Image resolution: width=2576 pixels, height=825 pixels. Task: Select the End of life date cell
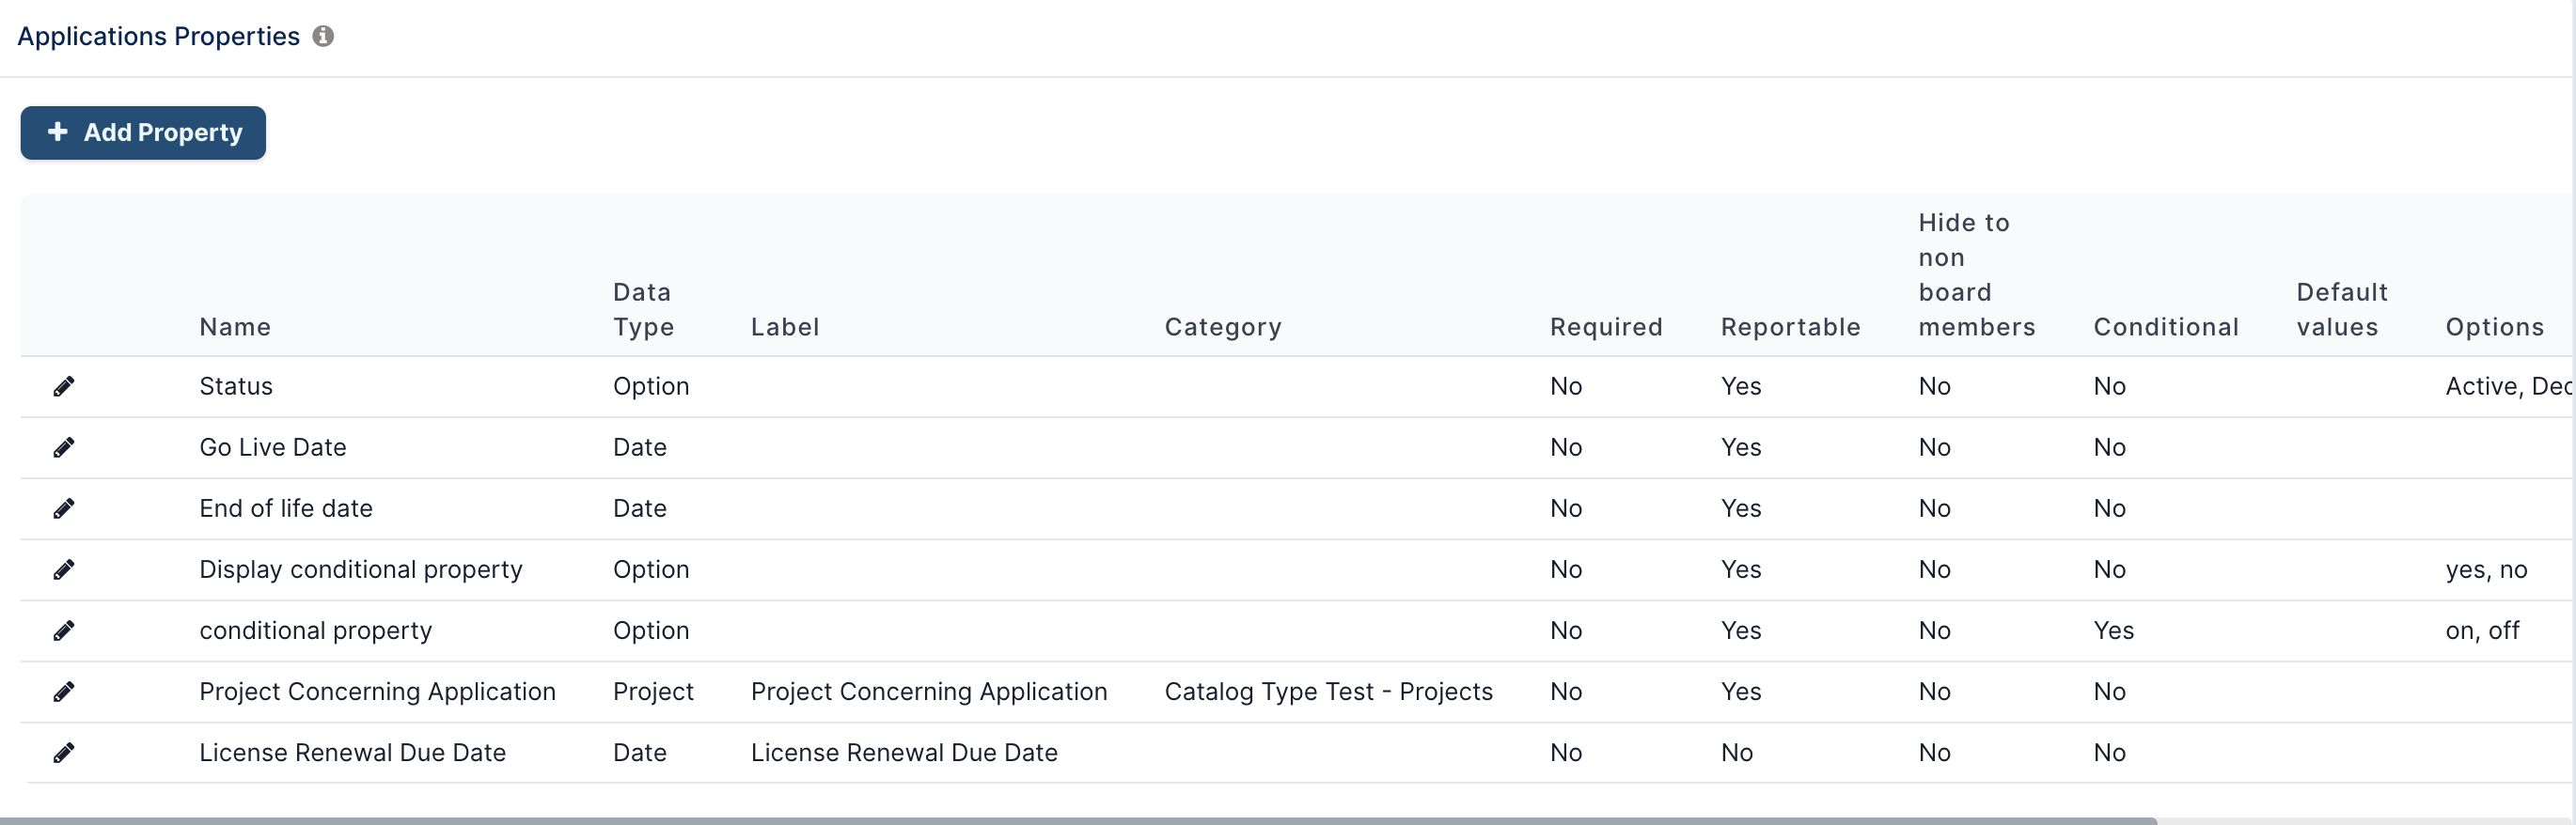click(286, 509)
